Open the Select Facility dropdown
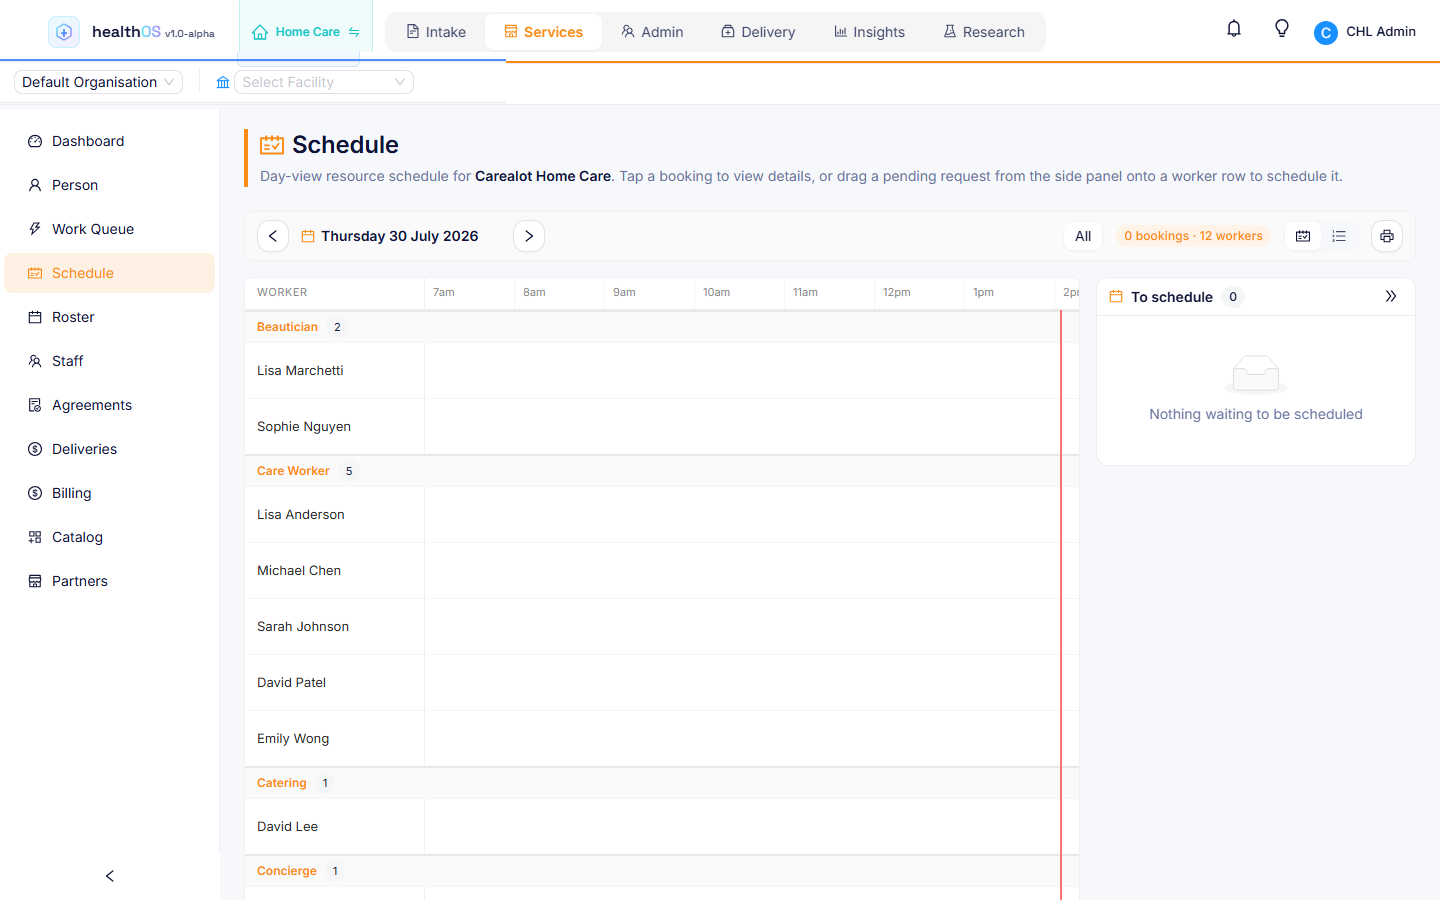 point(324,82)
